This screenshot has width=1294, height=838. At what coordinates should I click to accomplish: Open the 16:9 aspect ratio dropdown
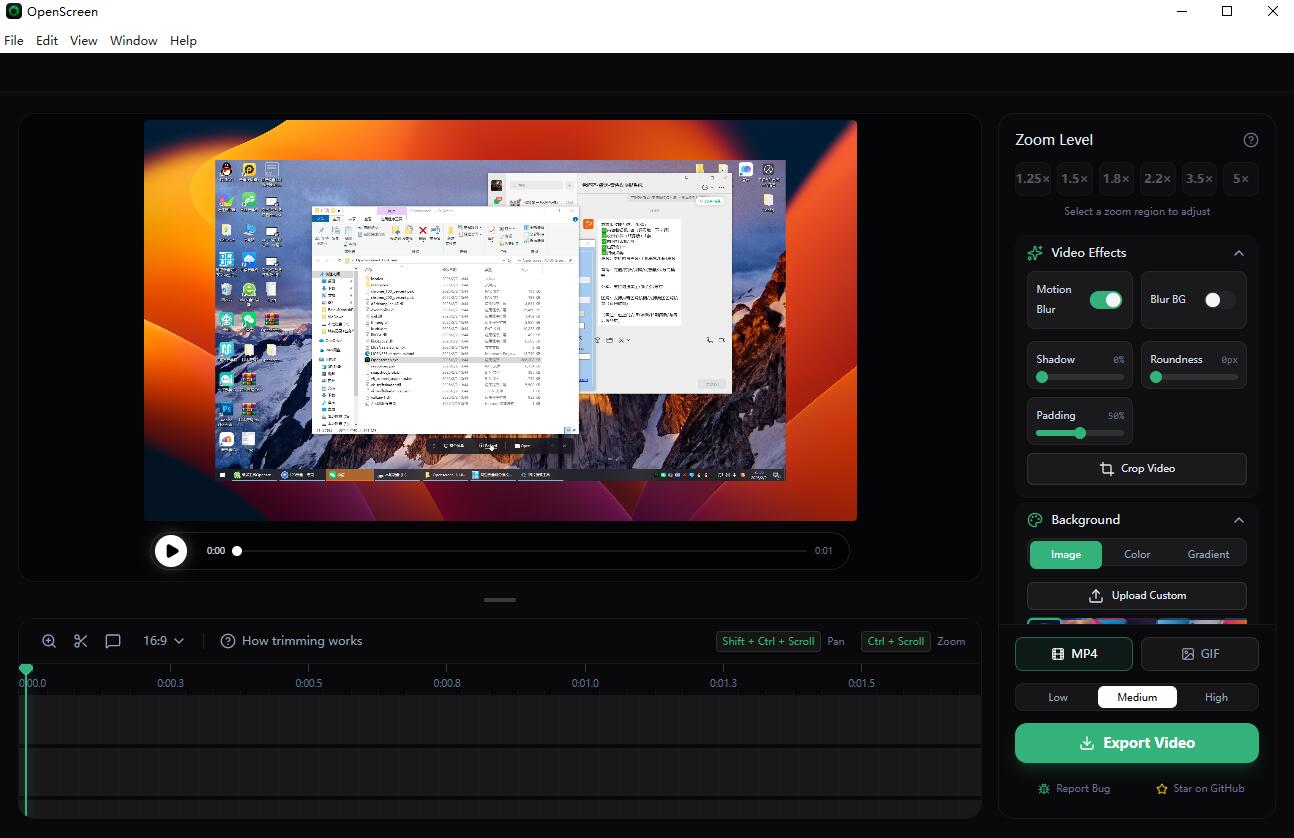click(x=163, y=640)
